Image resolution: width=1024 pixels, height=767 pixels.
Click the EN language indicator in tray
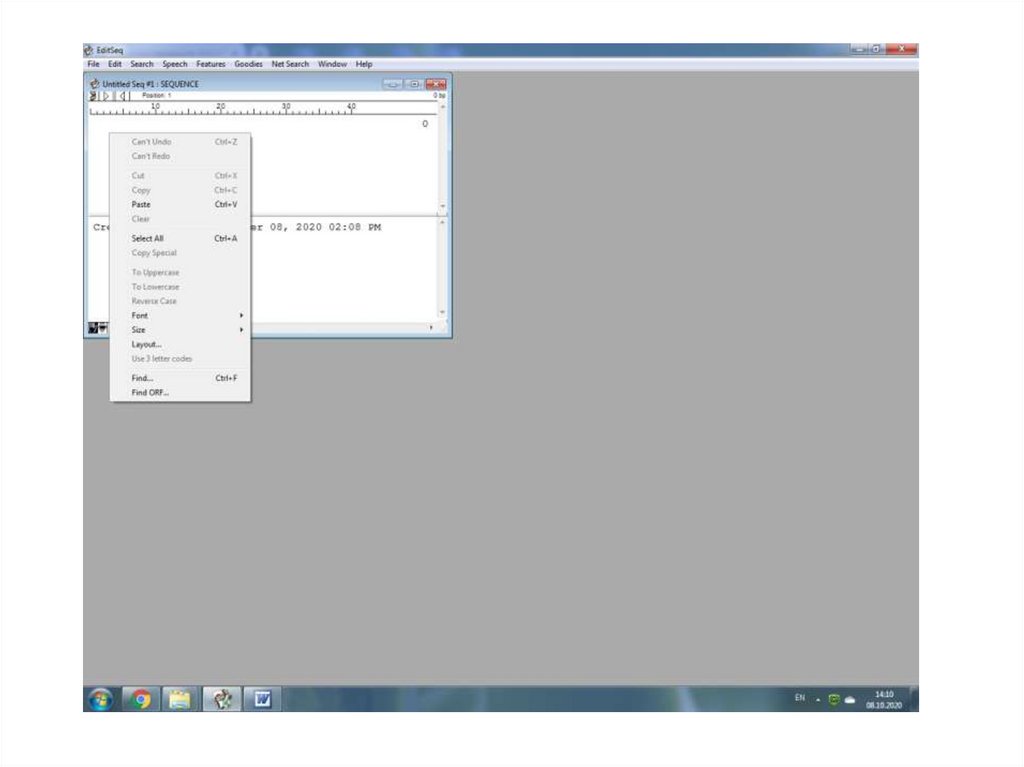click(800, 698)
